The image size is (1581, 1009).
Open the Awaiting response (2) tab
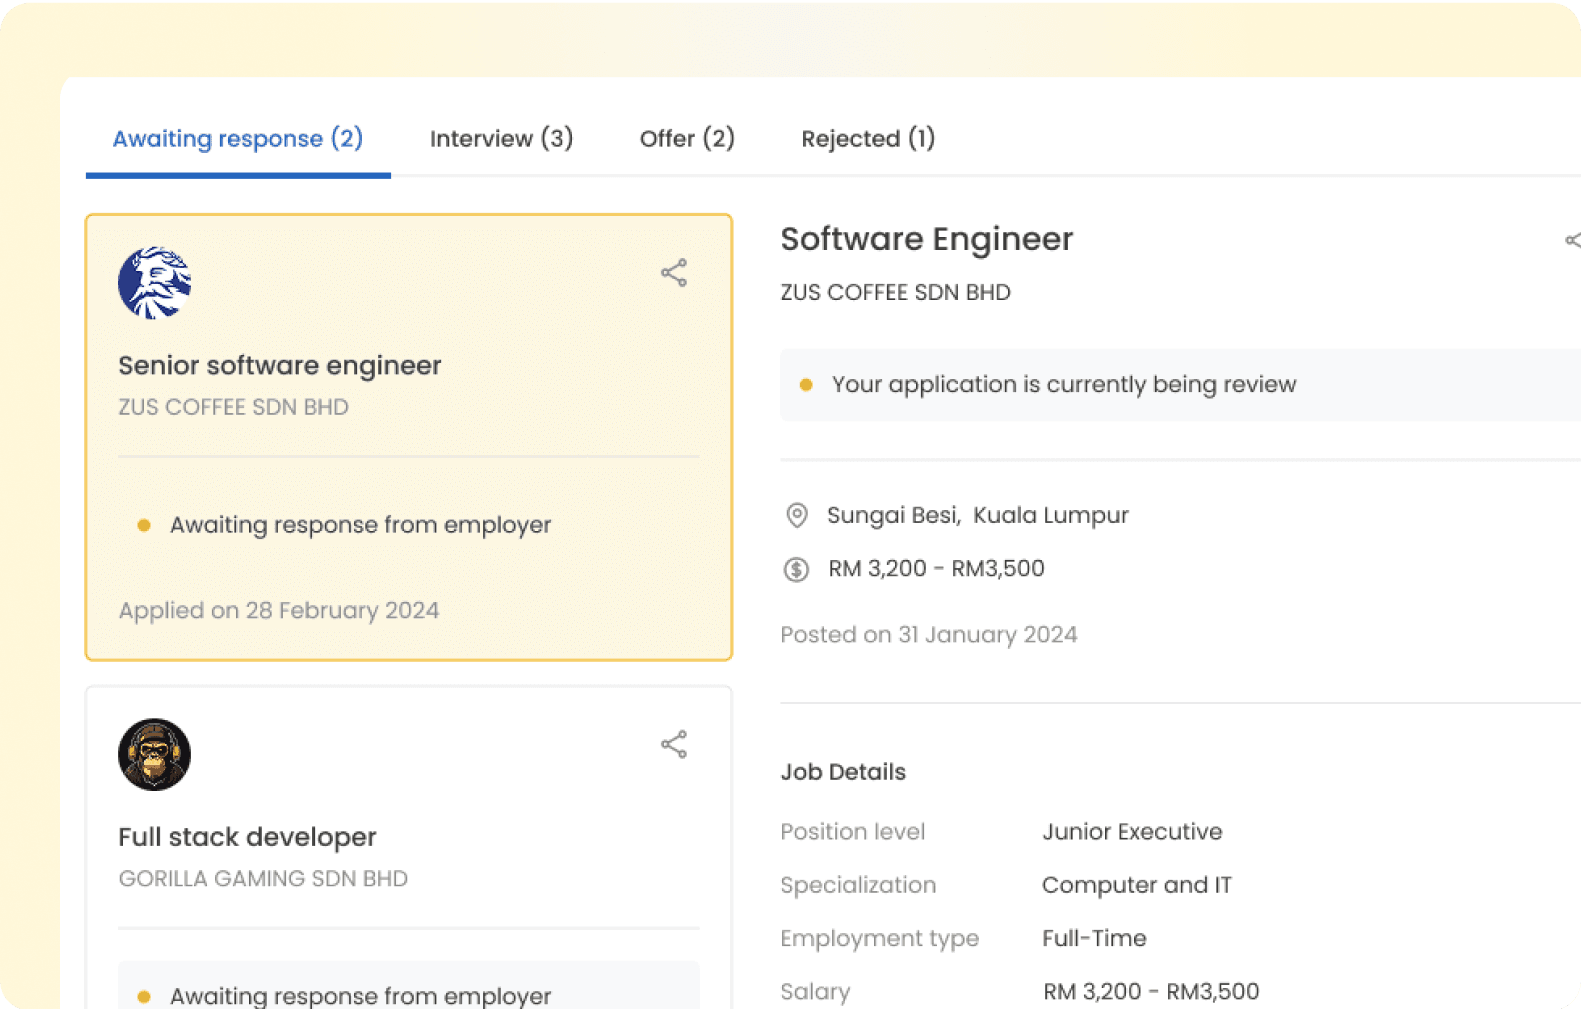[x=237, y=139]
